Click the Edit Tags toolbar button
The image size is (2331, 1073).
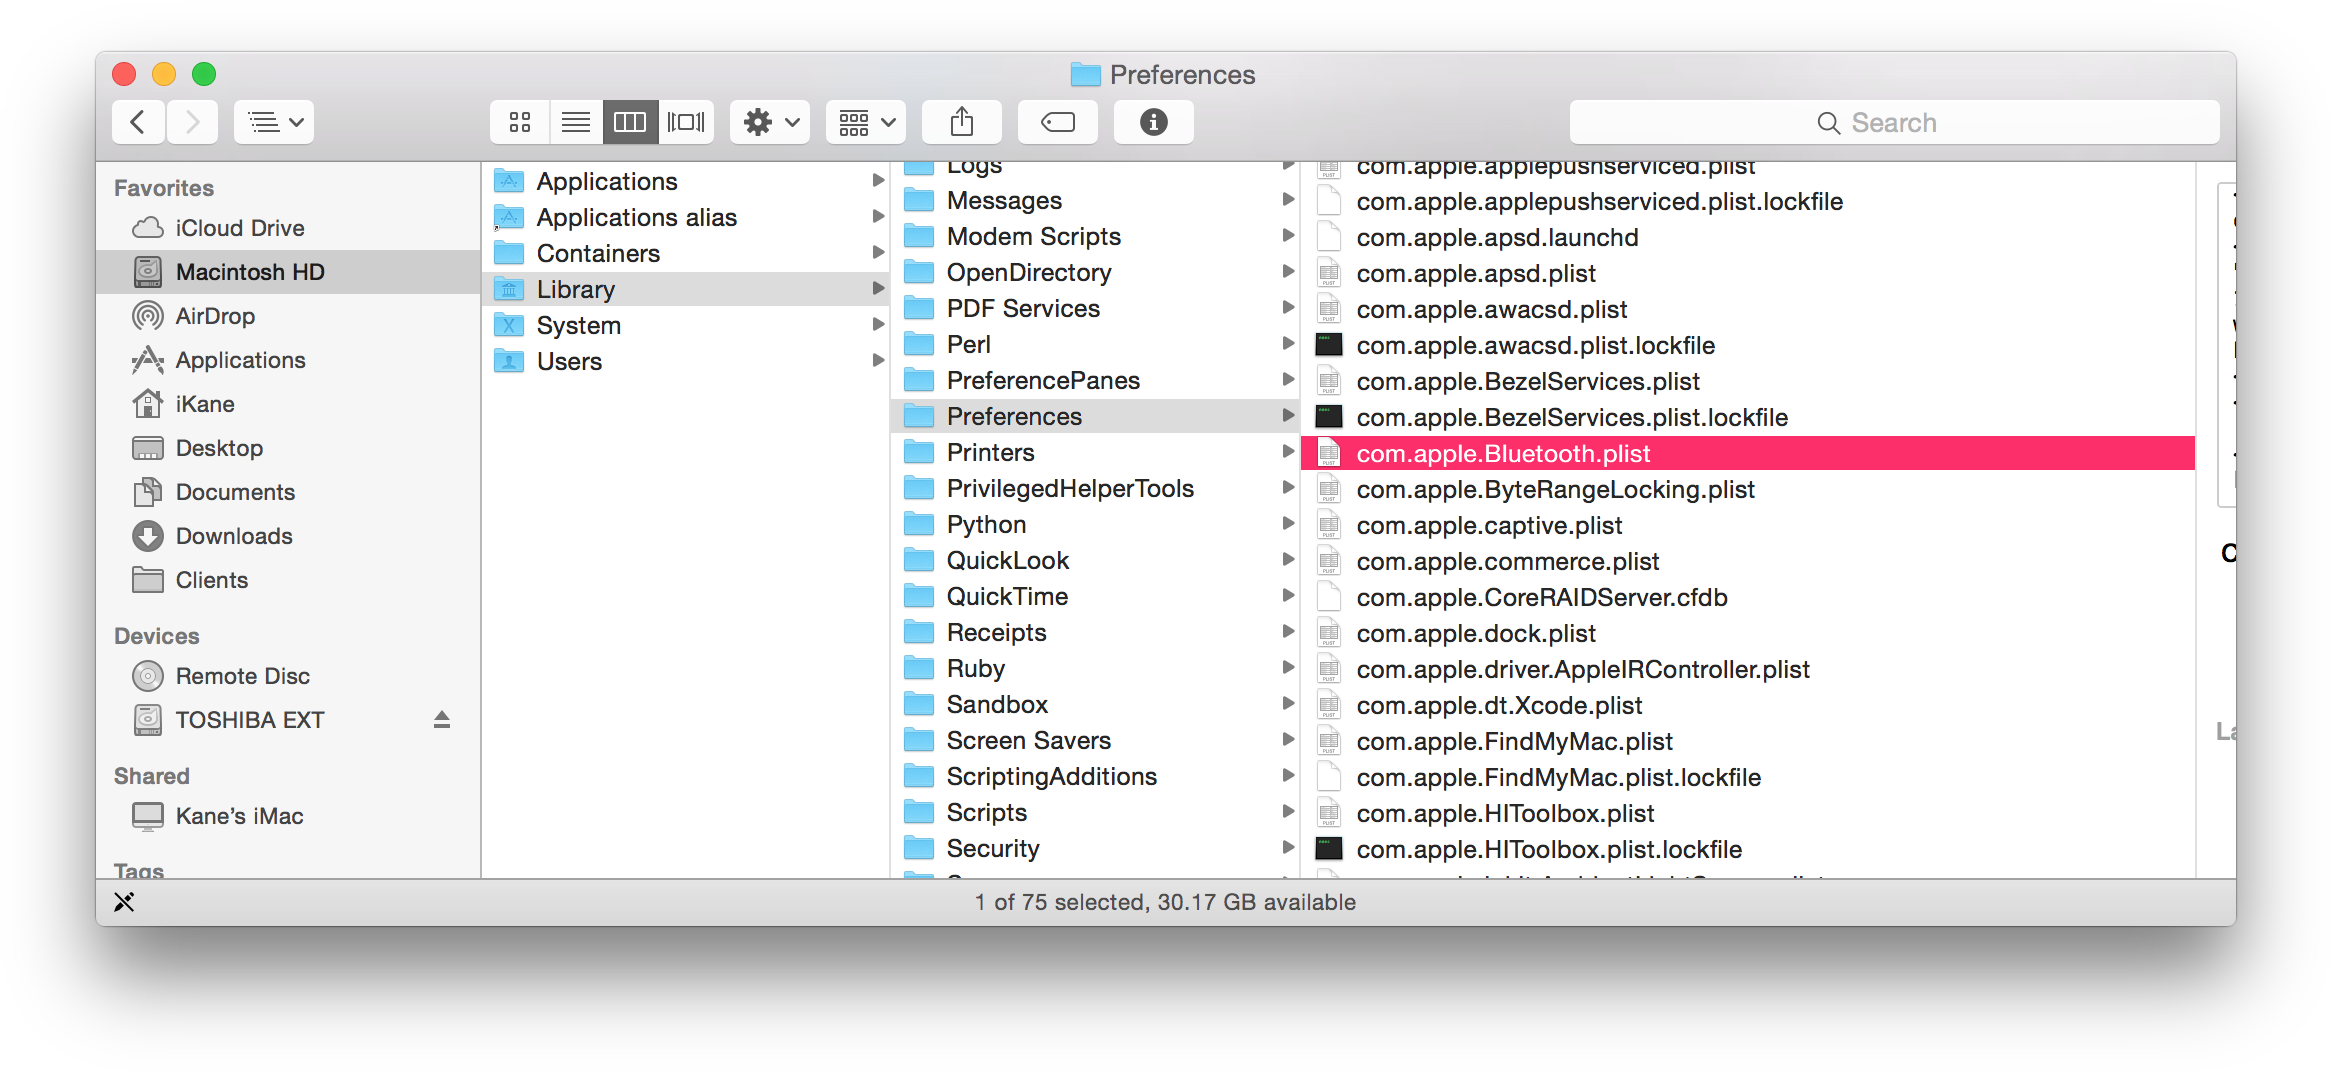tap(1057, 122)
